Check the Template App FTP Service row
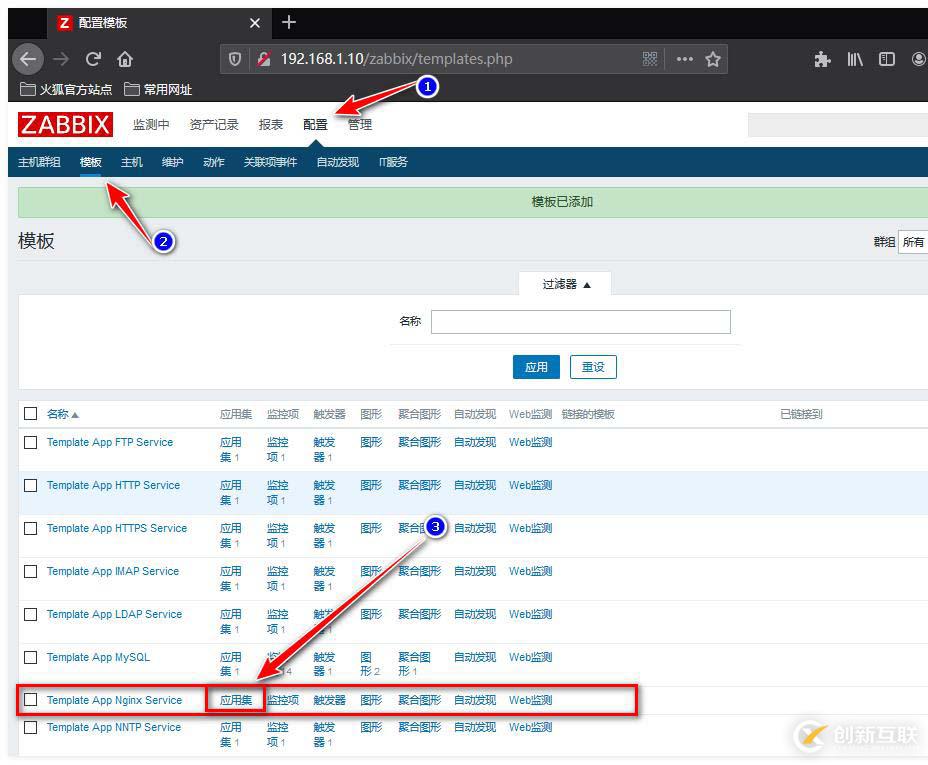This screenshot has width=928, height=765. tap(30, 442)
